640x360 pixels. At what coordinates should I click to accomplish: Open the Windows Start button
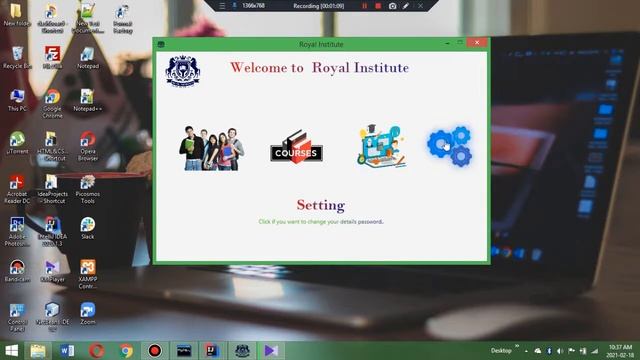point(11,351)
